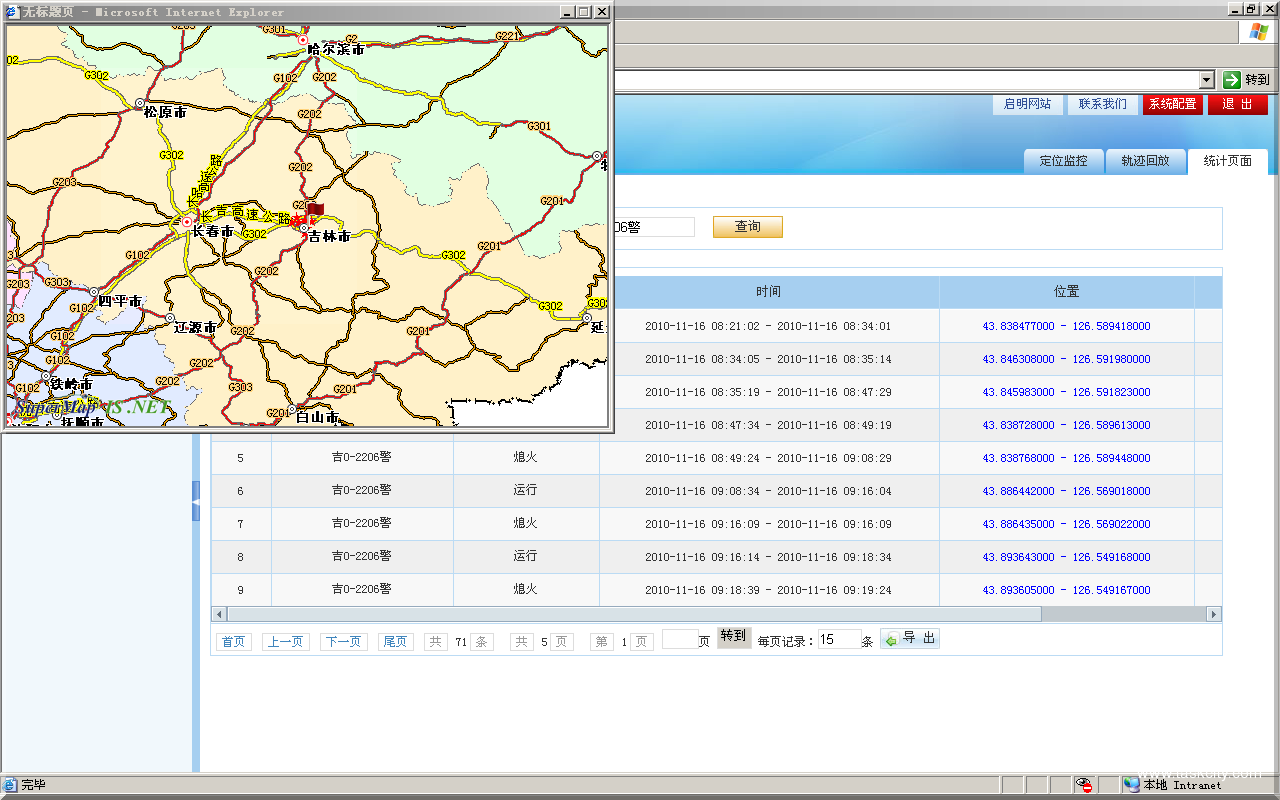Maximize the 无标题页 map popup window

point(584,12)
